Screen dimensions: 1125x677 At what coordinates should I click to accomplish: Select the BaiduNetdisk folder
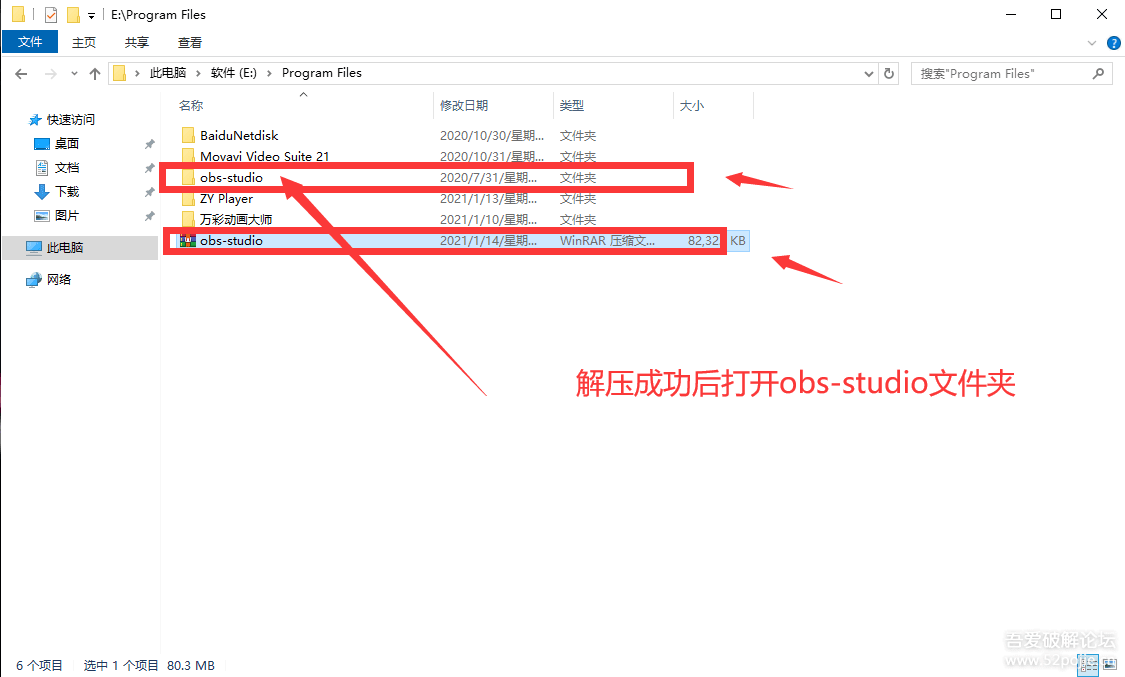pos(239,136)
